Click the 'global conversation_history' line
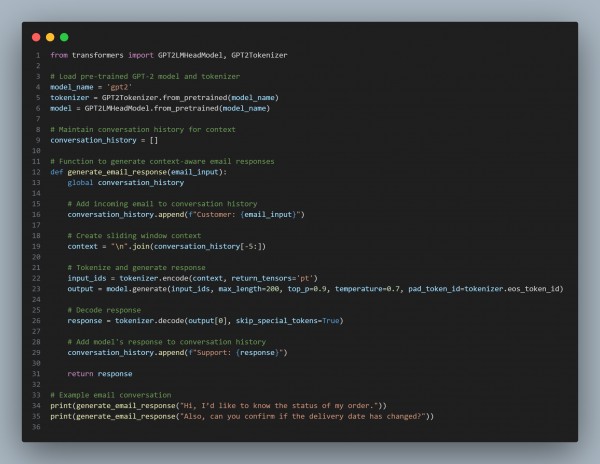The height and width of the screenshot is (464, 600). [x=126, y=182]
